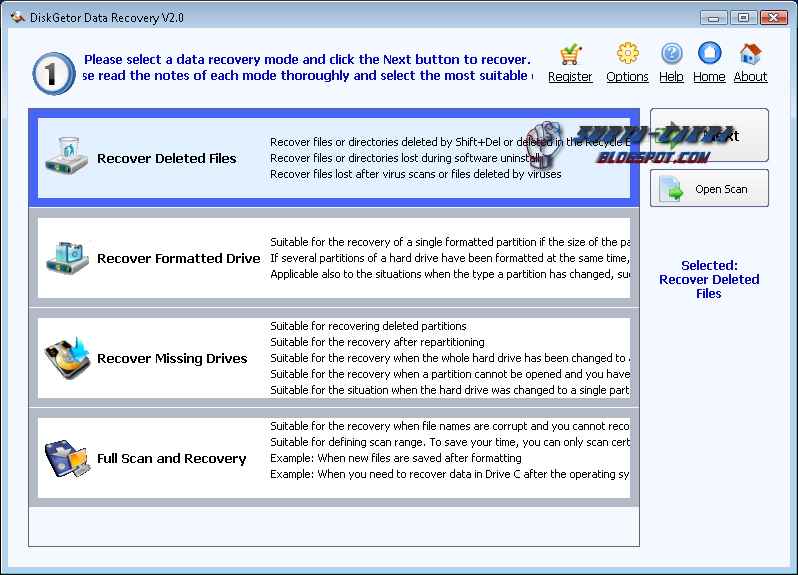Click 'If several partitions of a hard drive' line
The height and width of the screenshot is (575, 798).
pos(450,258)
